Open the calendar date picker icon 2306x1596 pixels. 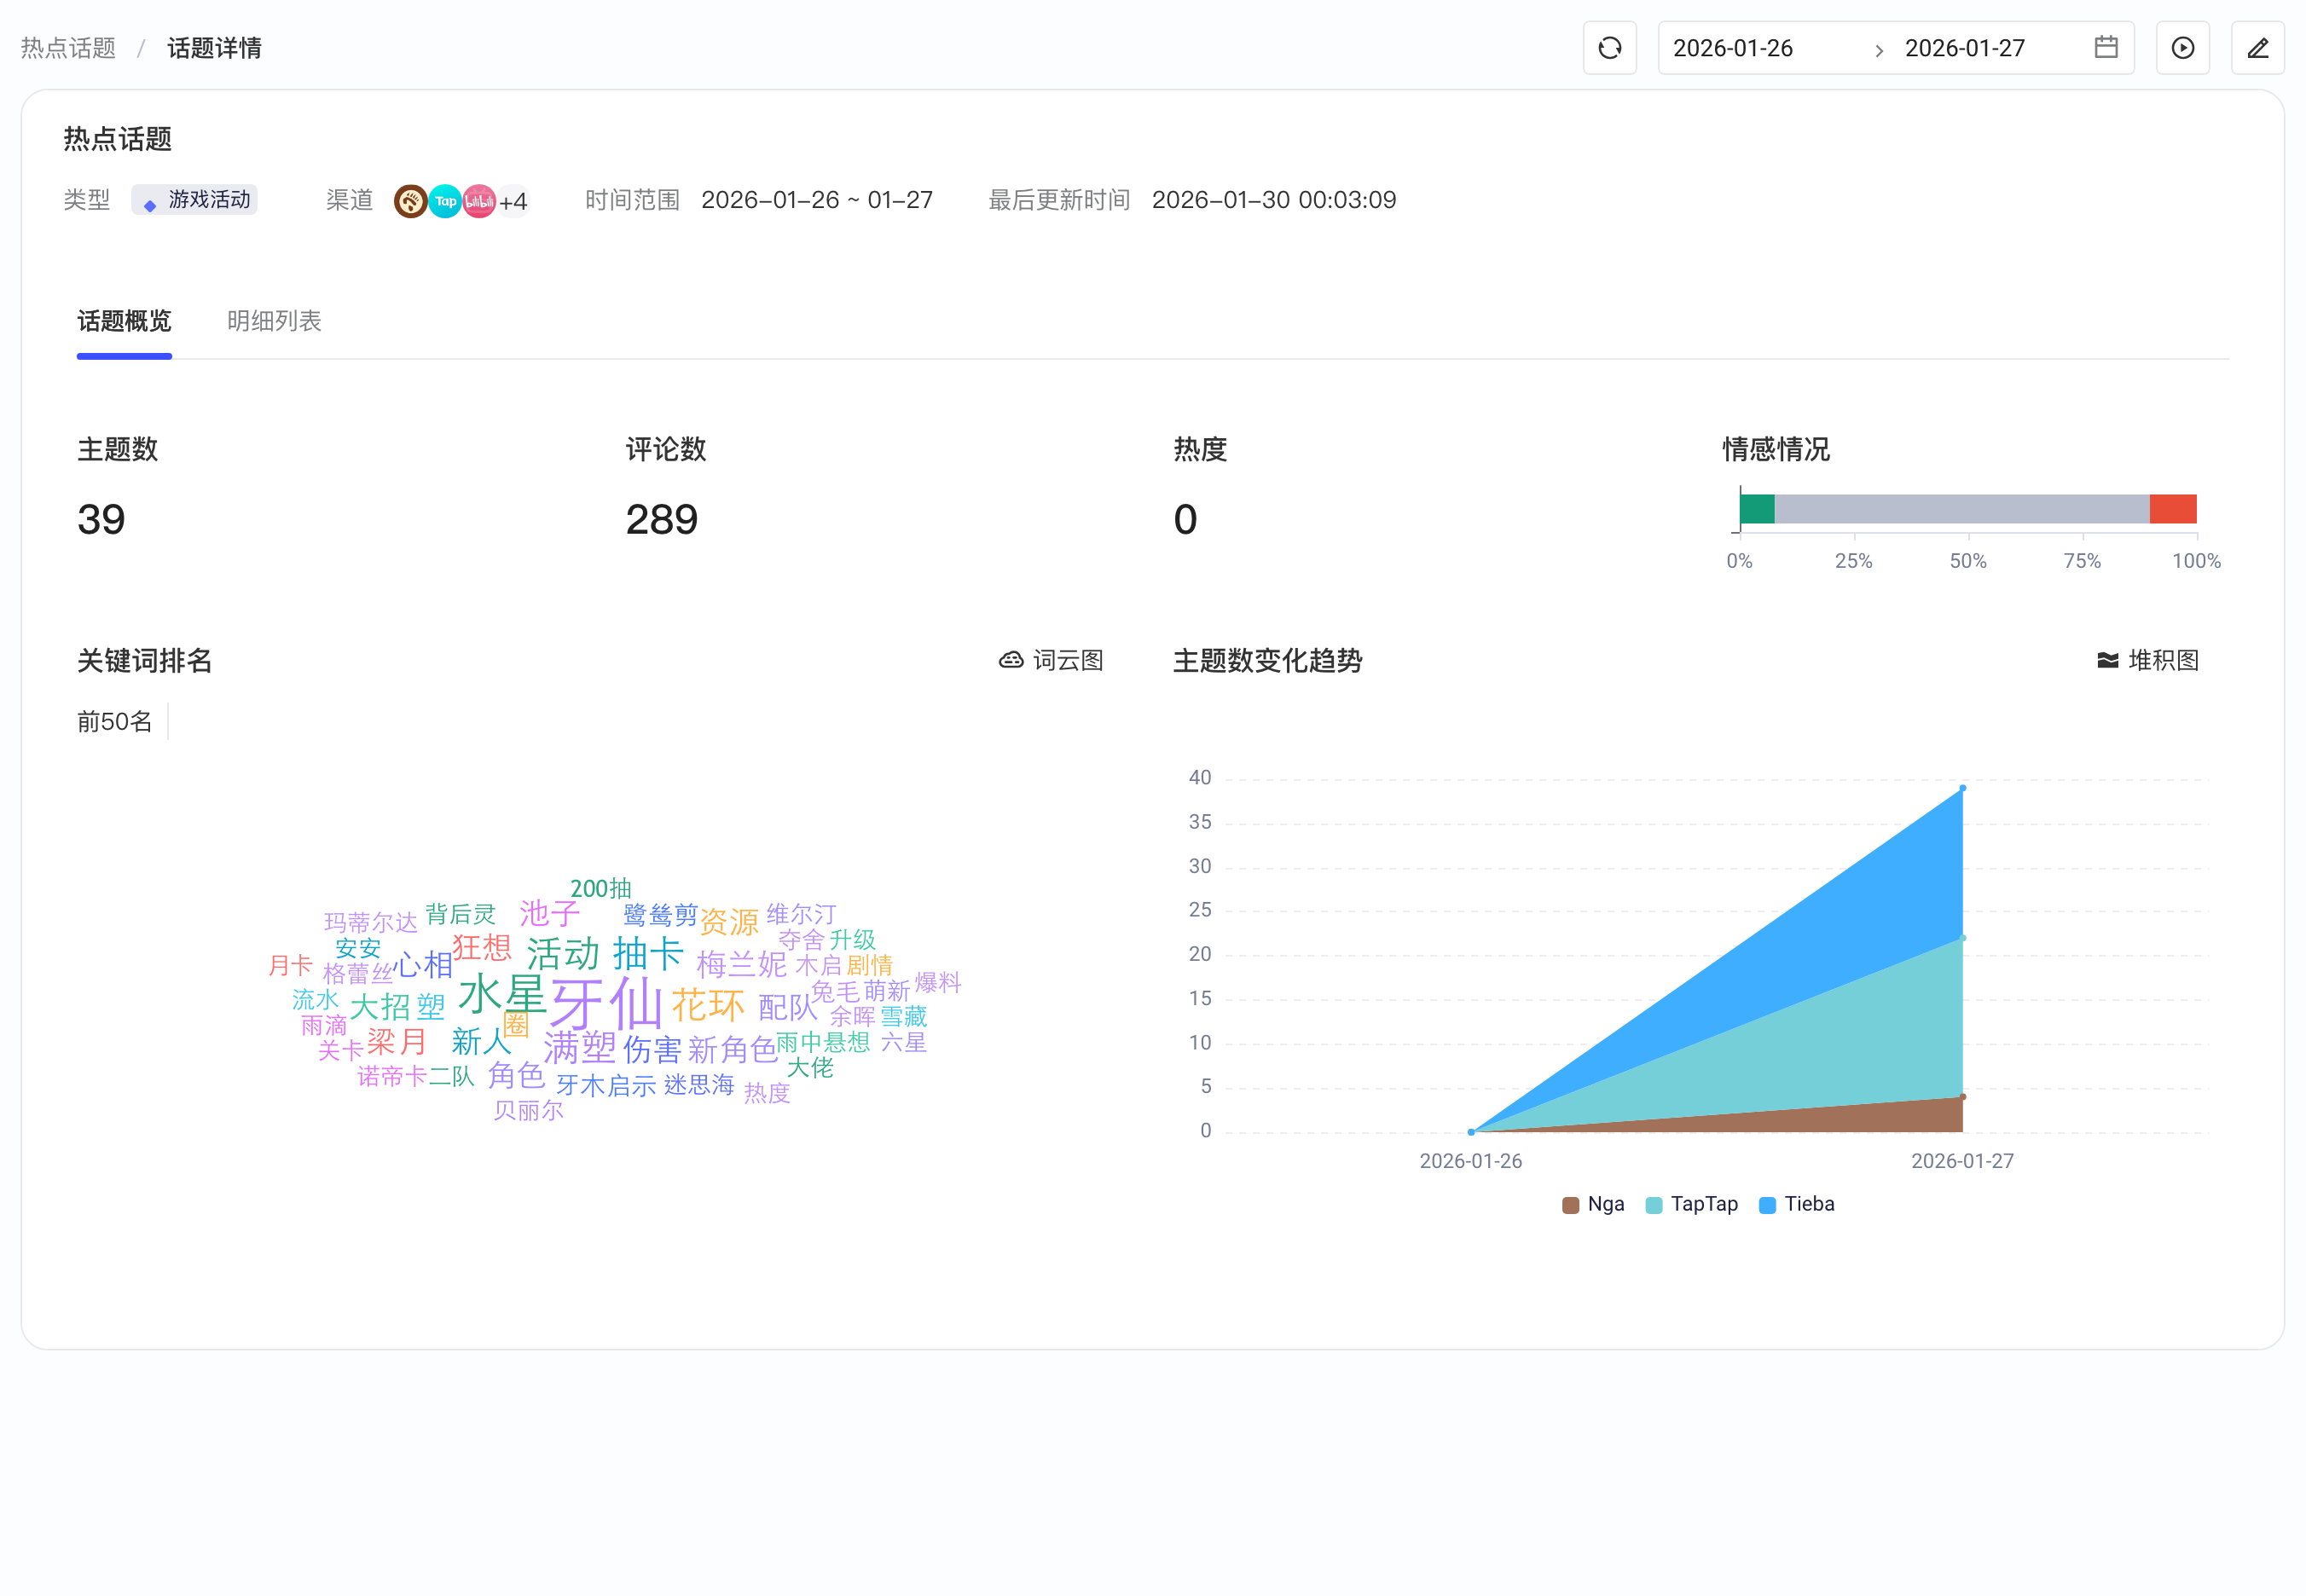pyautogui.click(x=2105, y=47)
